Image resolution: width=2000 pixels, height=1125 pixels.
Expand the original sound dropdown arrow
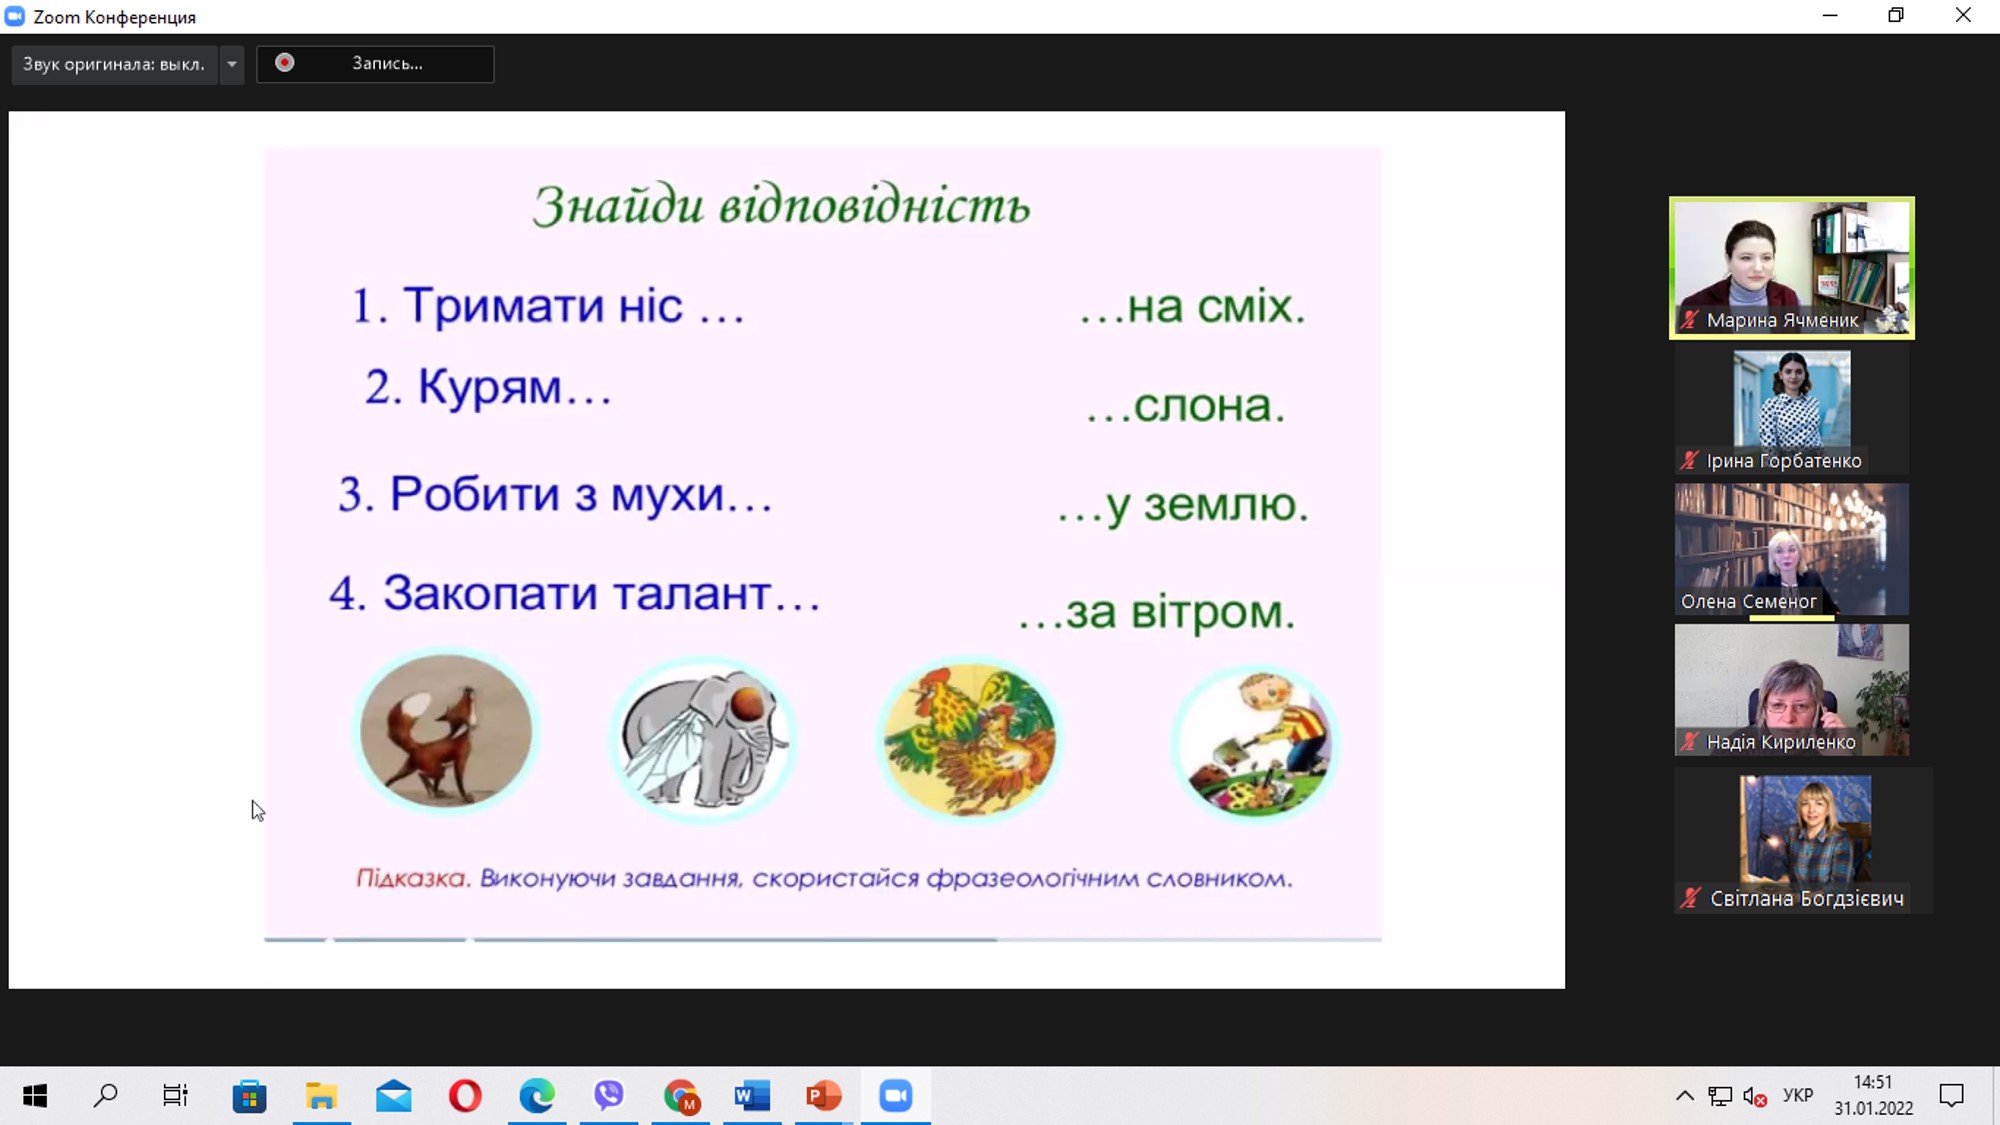232,64
